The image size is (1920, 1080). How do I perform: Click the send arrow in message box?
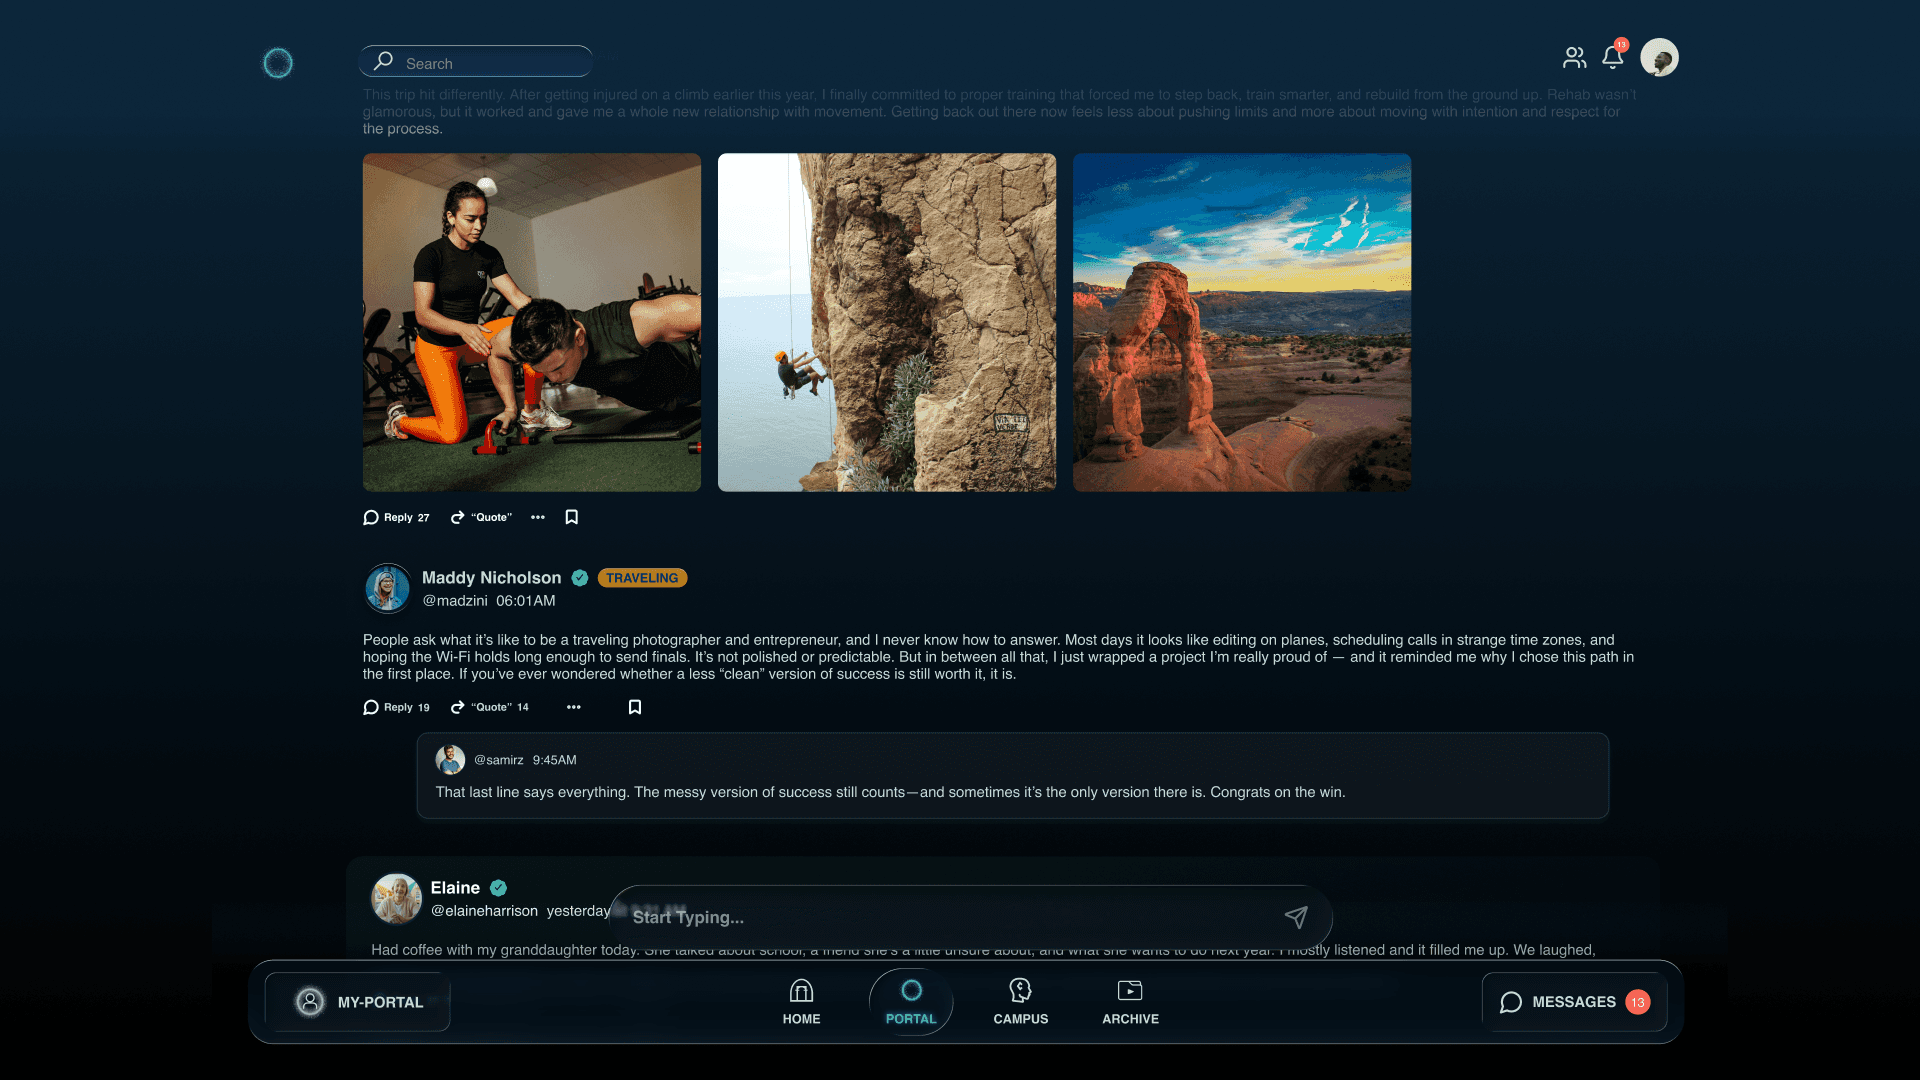click(x=1296, y=917)
